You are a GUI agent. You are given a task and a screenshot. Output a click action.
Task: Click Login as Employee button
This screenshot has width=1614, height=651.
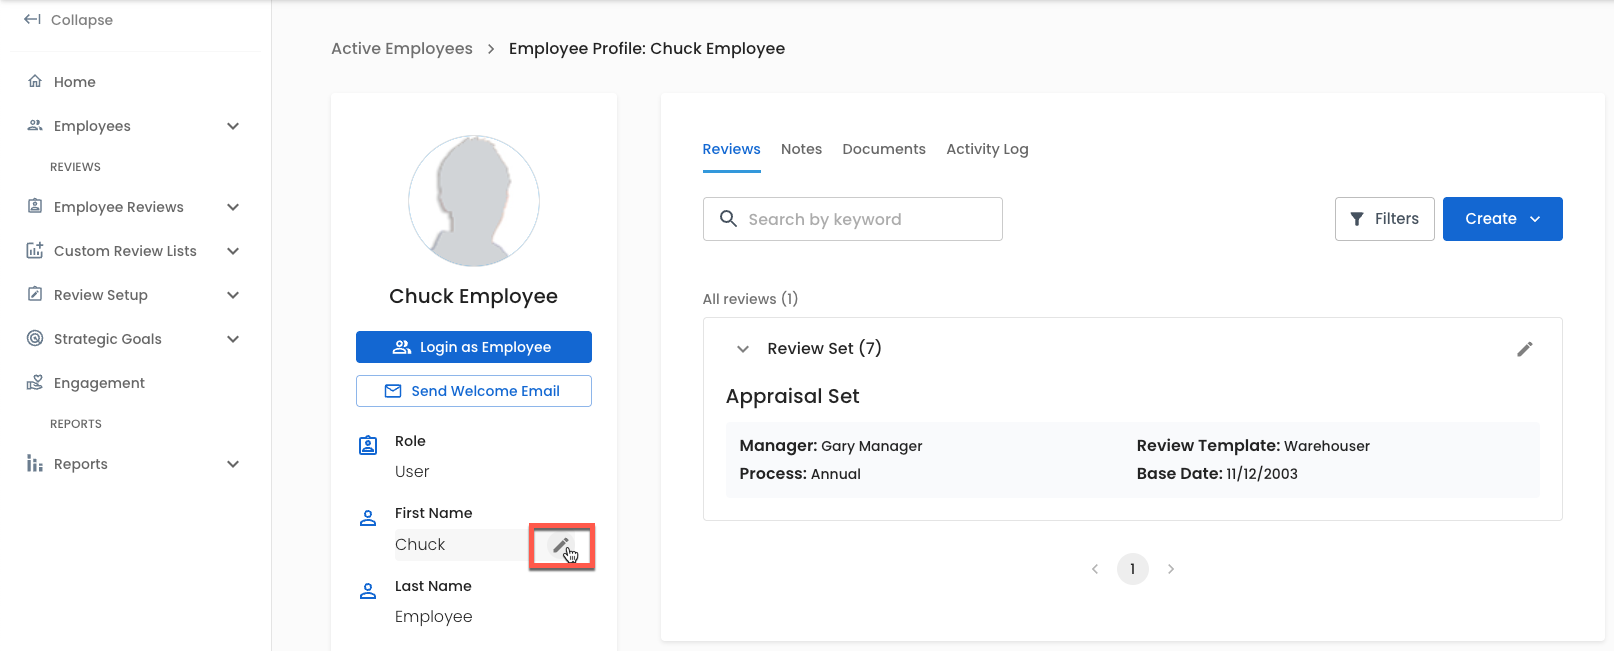click(474, 347)
